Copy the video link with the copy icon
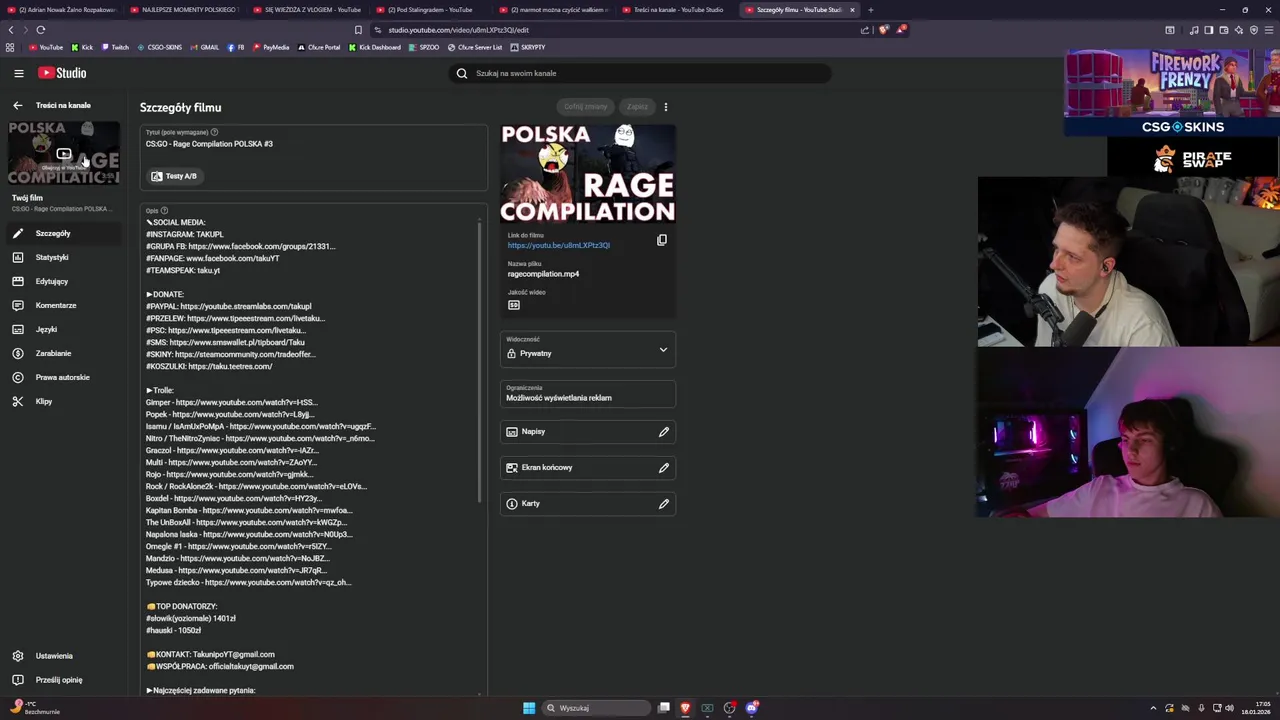This screenshot has height=720, width=1280. click(x=662, y=240)
